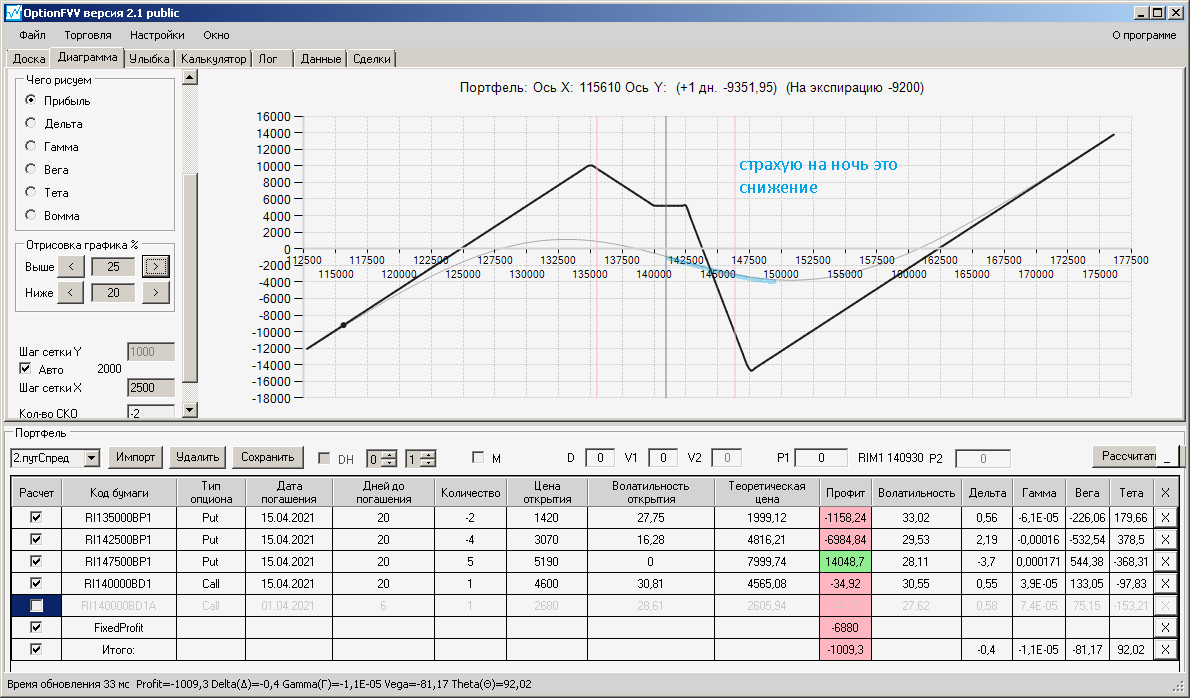Click the V1 input field

pos(663,457)
